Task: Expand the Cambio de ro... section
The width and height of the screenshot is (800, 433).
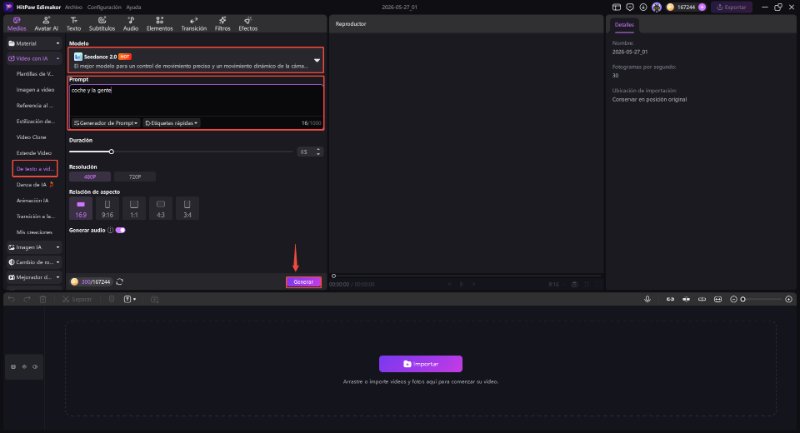Action: [x=34, y=262]
